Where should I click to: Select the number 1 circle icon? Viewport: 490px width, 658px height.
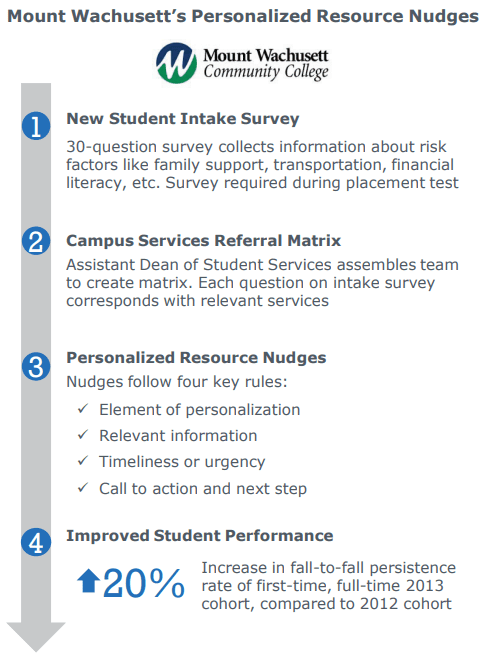tap(36, 125)
